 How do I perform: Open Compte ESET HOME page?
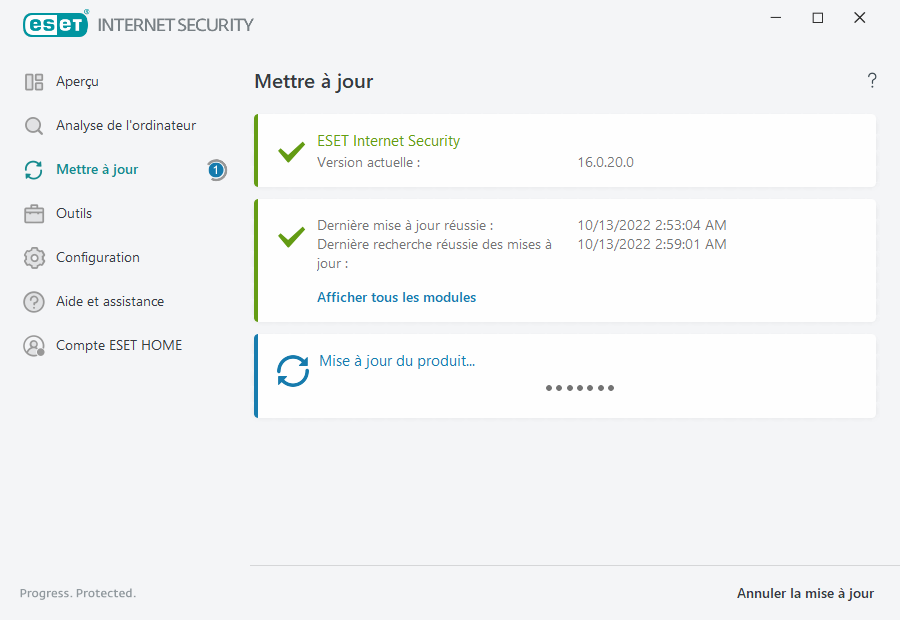(x=119, y=346)
